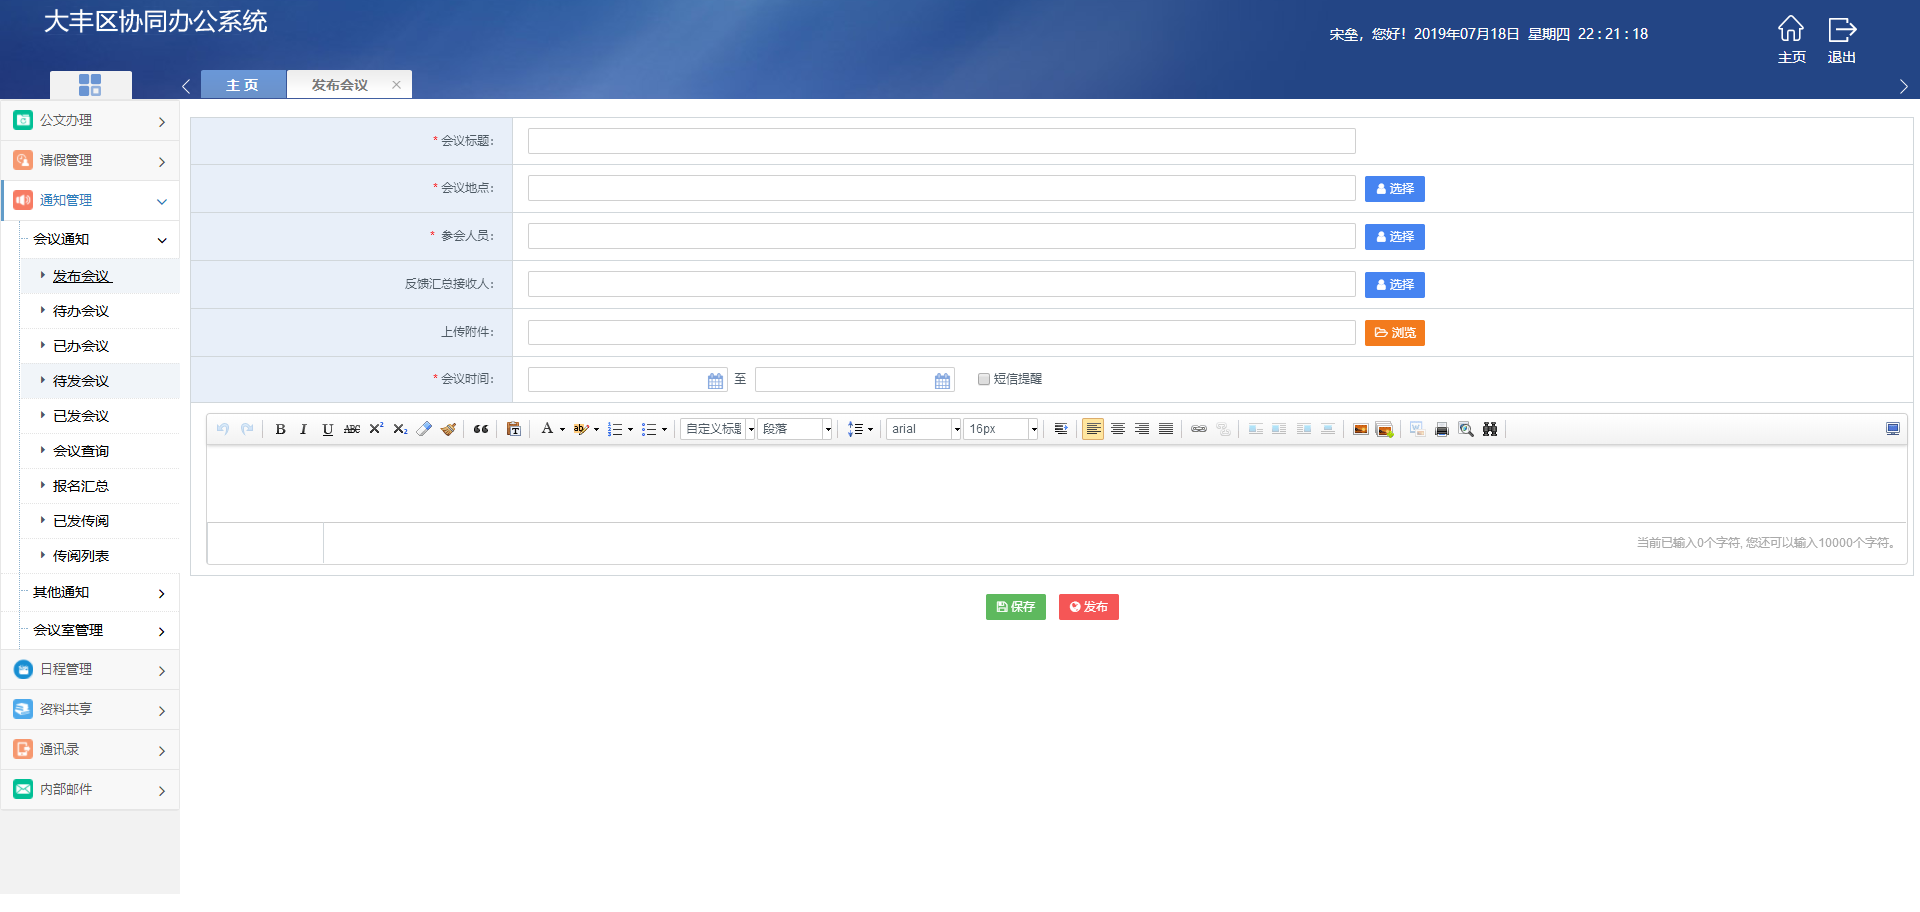1920x912 pixels.
Task: Open 会议查询 in the sidebar
Action: 81,452
